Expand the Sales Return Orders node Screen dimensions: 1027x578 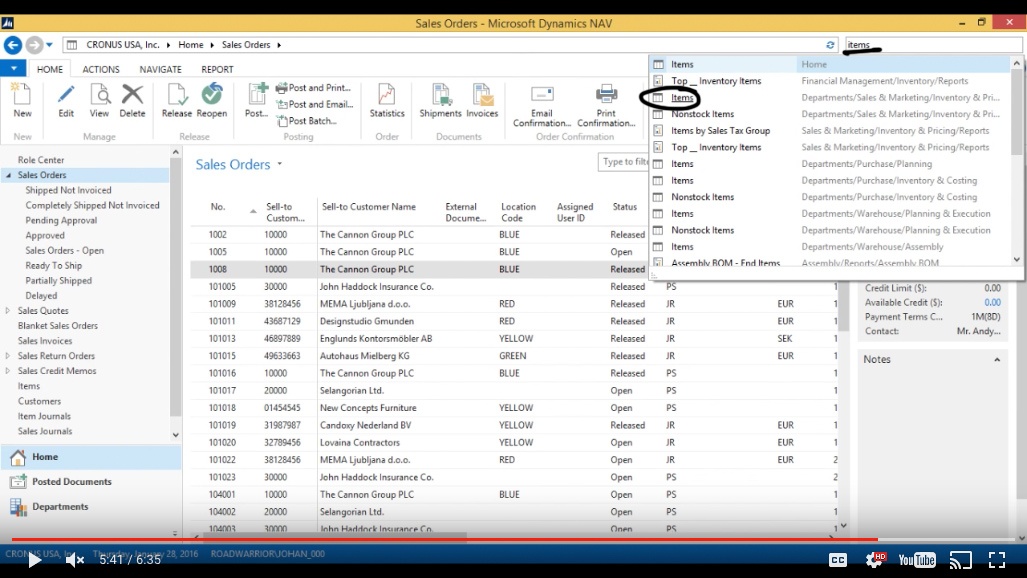[8, 356]
